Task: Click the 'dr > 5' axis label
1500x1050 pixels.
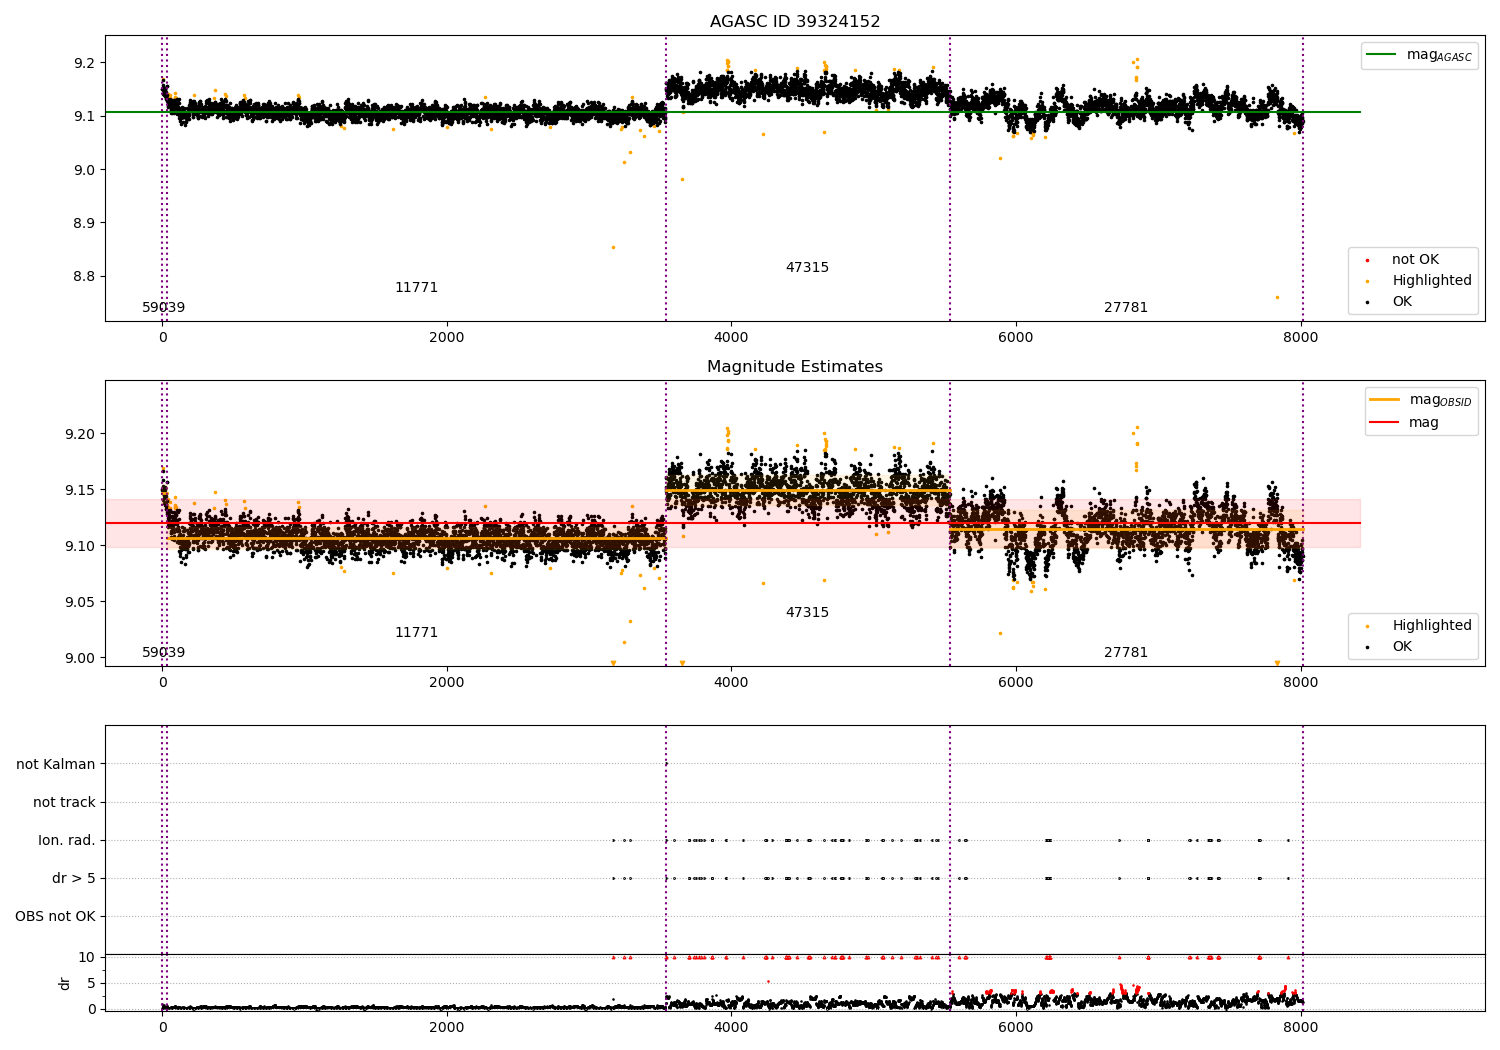Action: [74, 879]
